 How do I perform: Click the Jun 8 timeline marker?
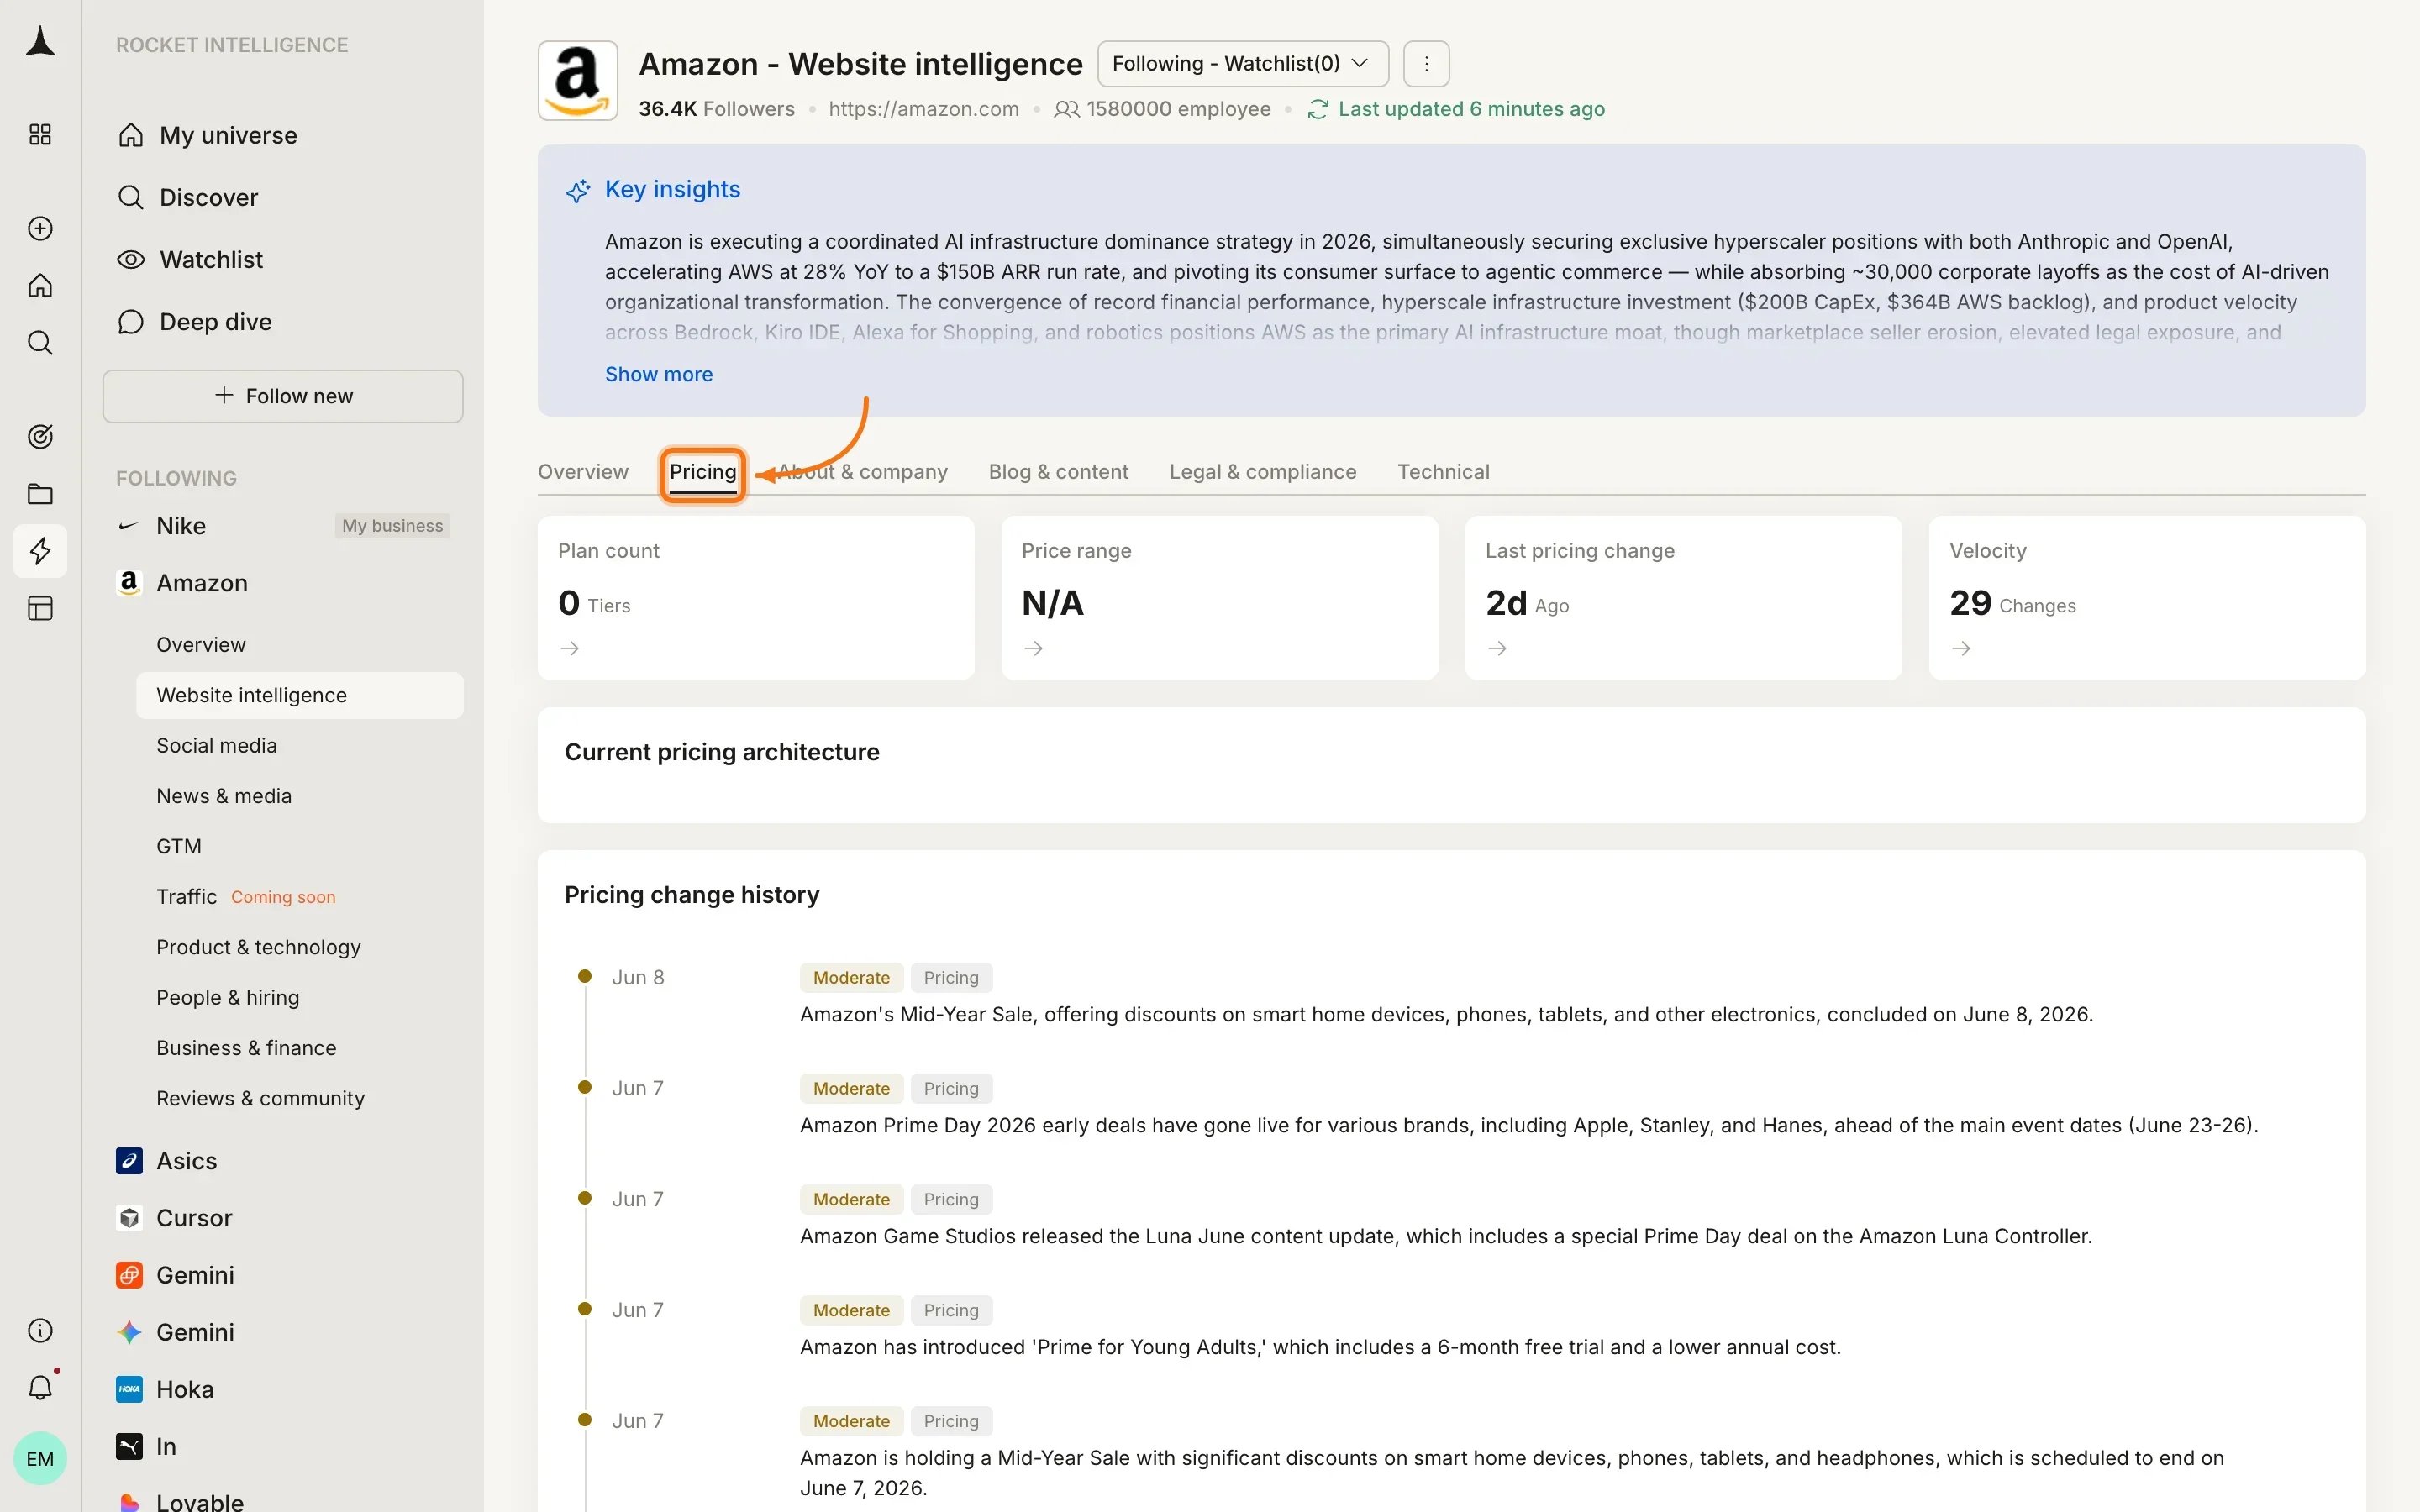[x=585, y=977]
